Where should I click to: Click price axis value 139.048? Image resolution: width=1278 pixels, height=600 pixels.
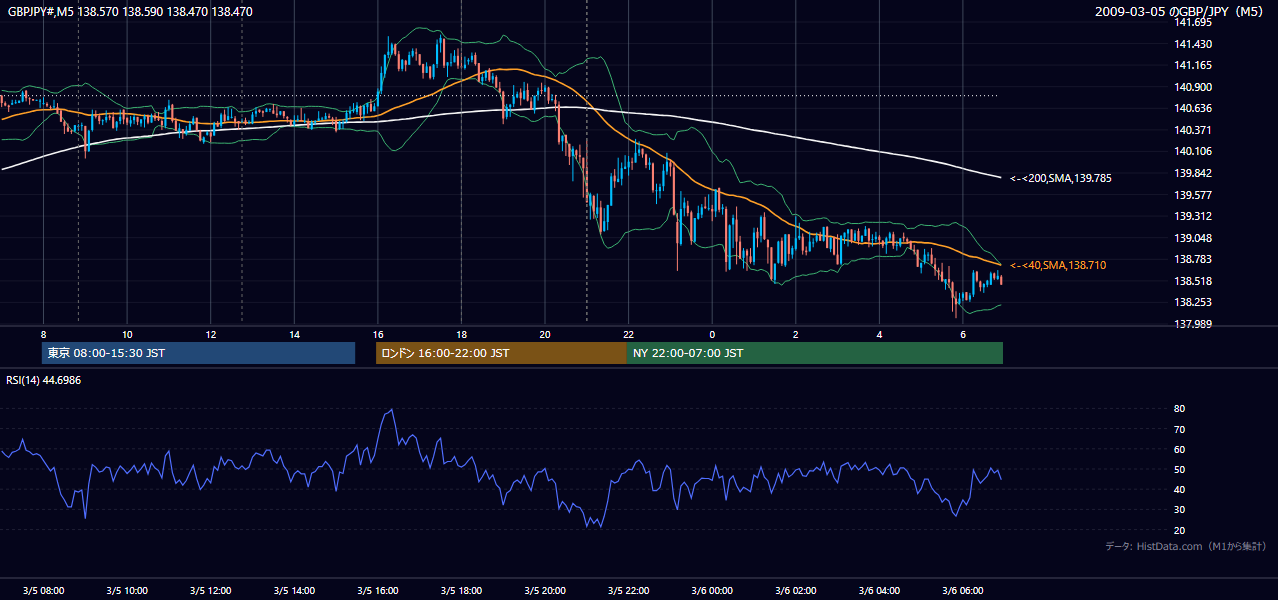[x=1194, y=238]
